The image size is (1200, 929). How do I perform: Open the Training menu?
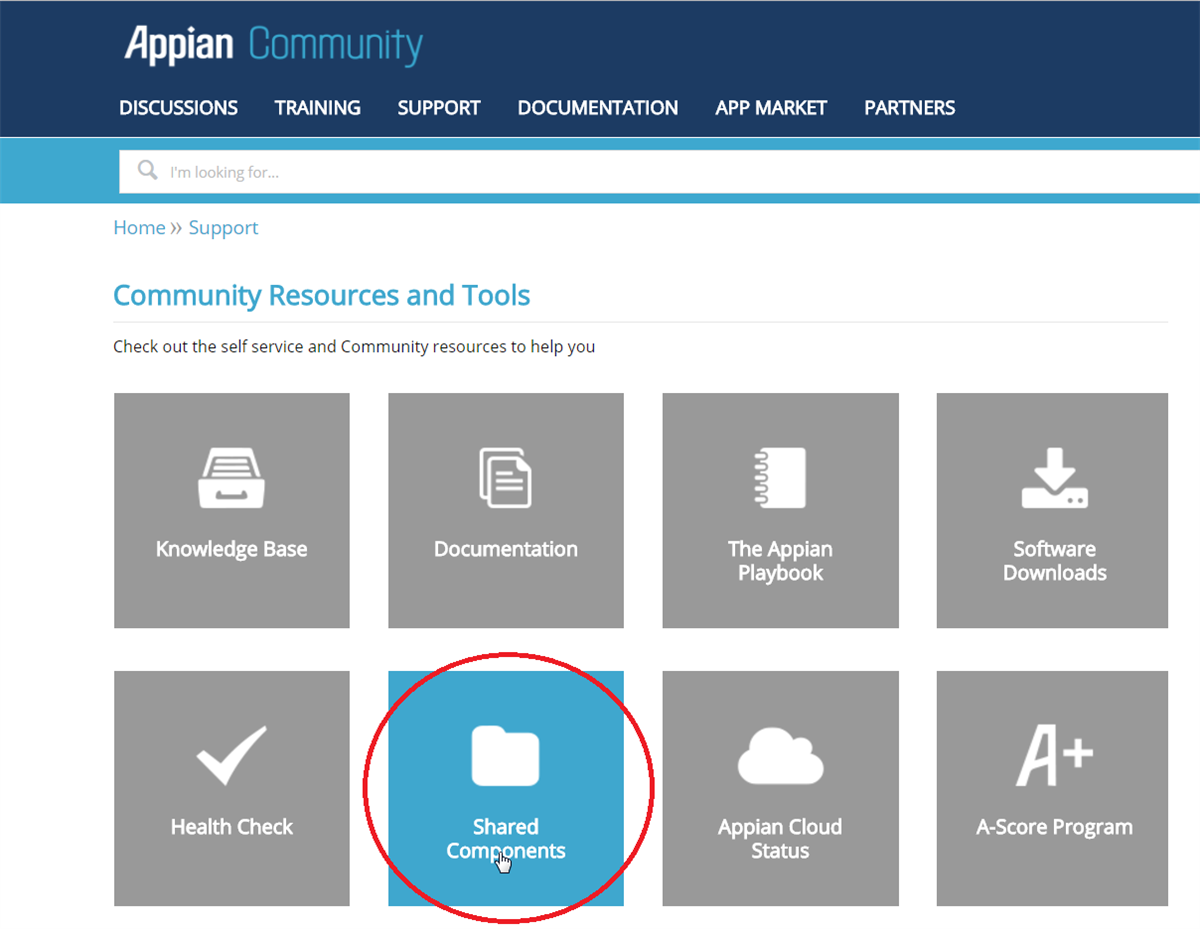(318, 108)
